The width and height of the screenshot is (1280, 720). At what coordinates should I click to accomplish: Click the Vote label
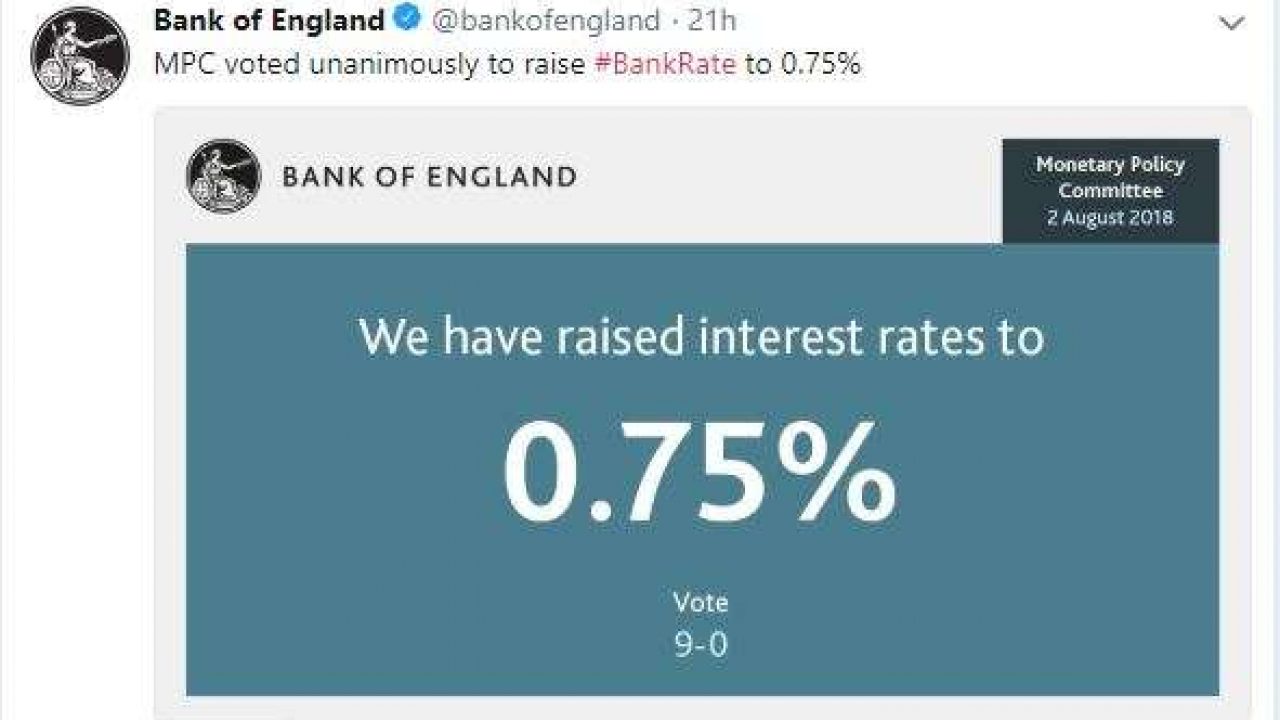(700, 602)
